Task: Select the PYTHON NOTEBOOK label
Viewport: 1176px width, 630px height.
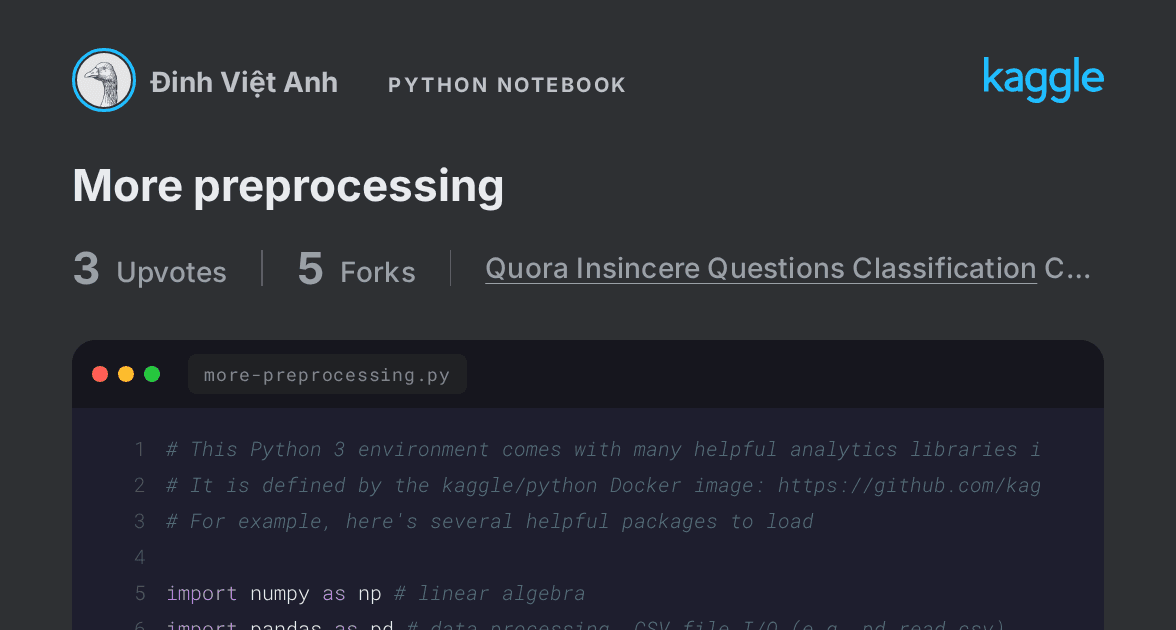Action: [507, 85]
